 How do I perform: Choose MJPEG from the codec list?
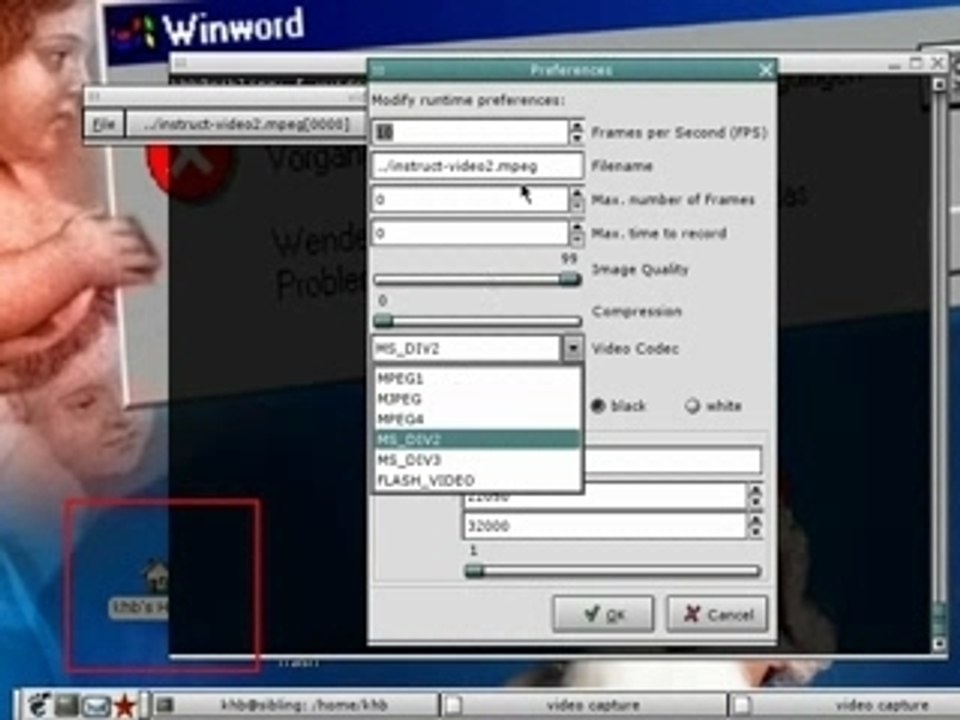coord(478,399)
